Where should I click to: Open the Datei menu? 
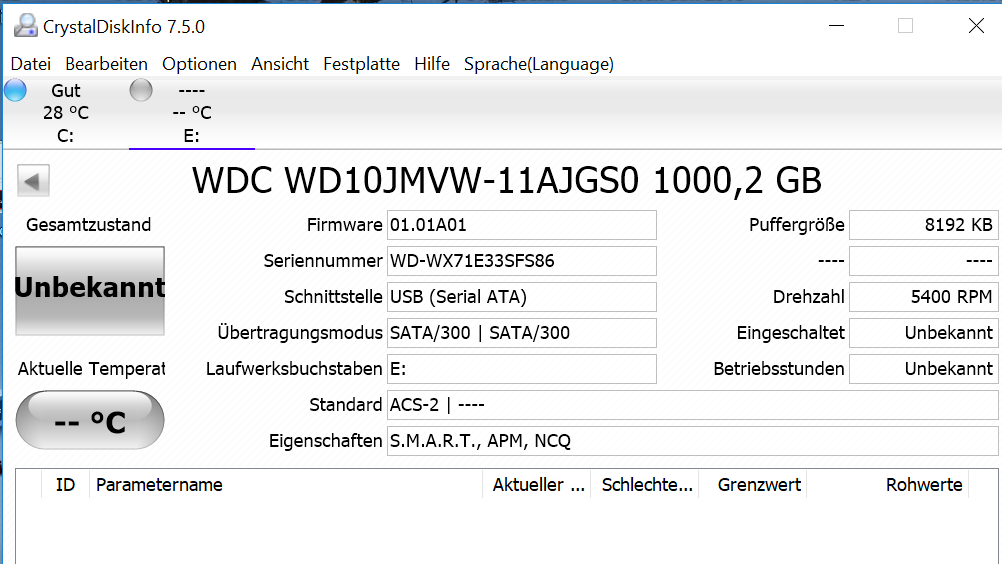coord(31,64)
